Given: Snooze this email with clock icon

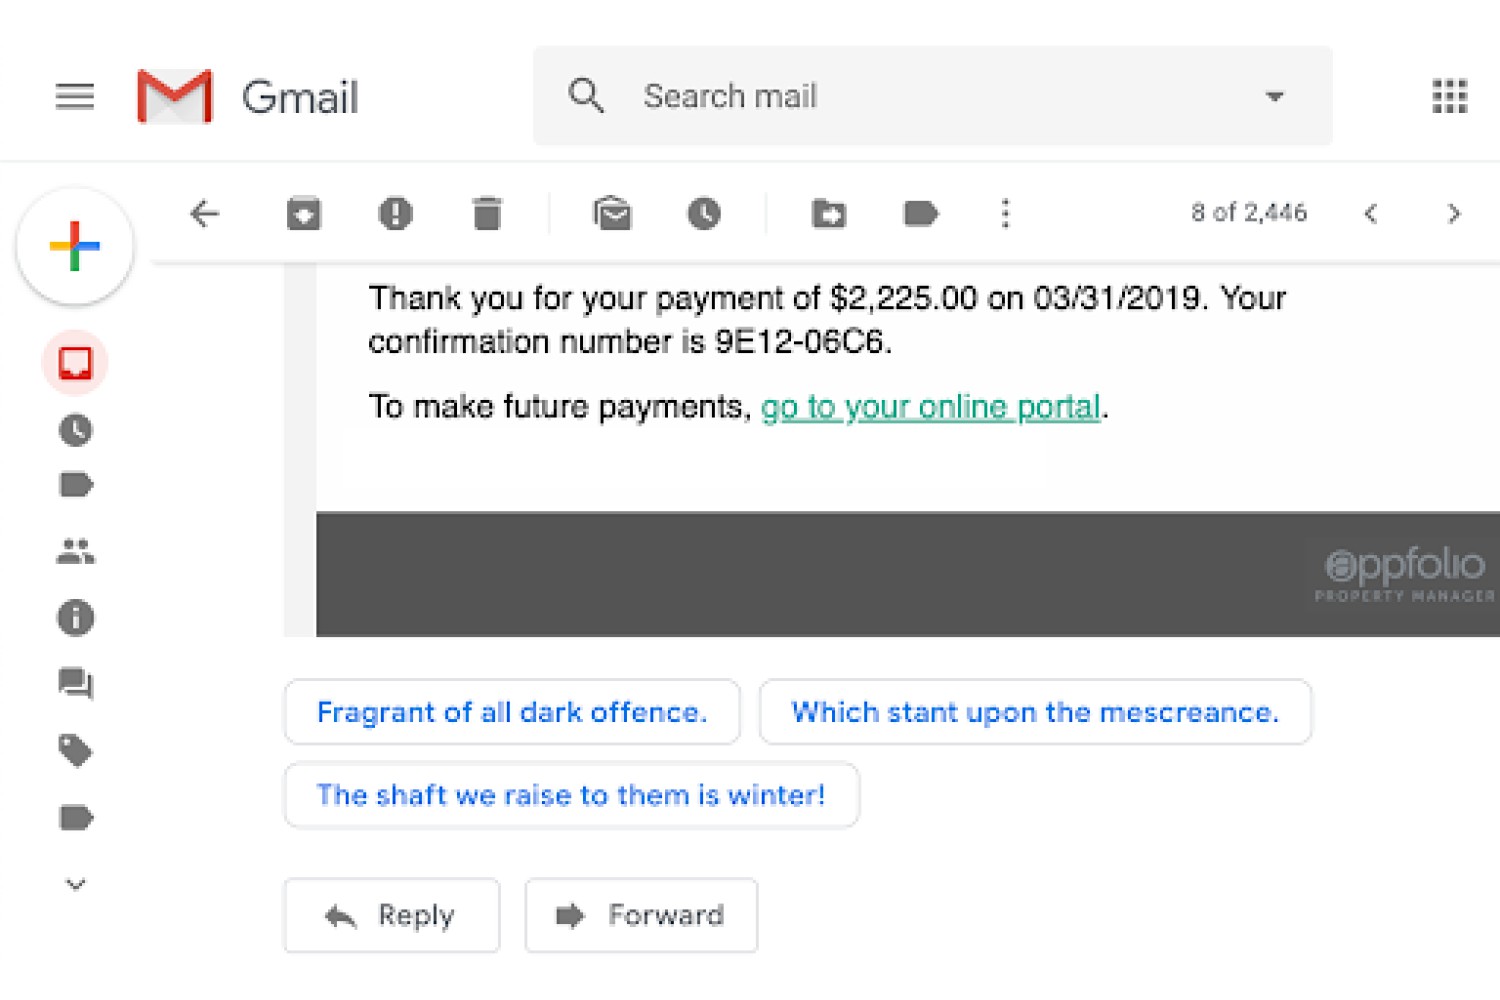Looking at the screenshot, I should click(x=704, y=214).
